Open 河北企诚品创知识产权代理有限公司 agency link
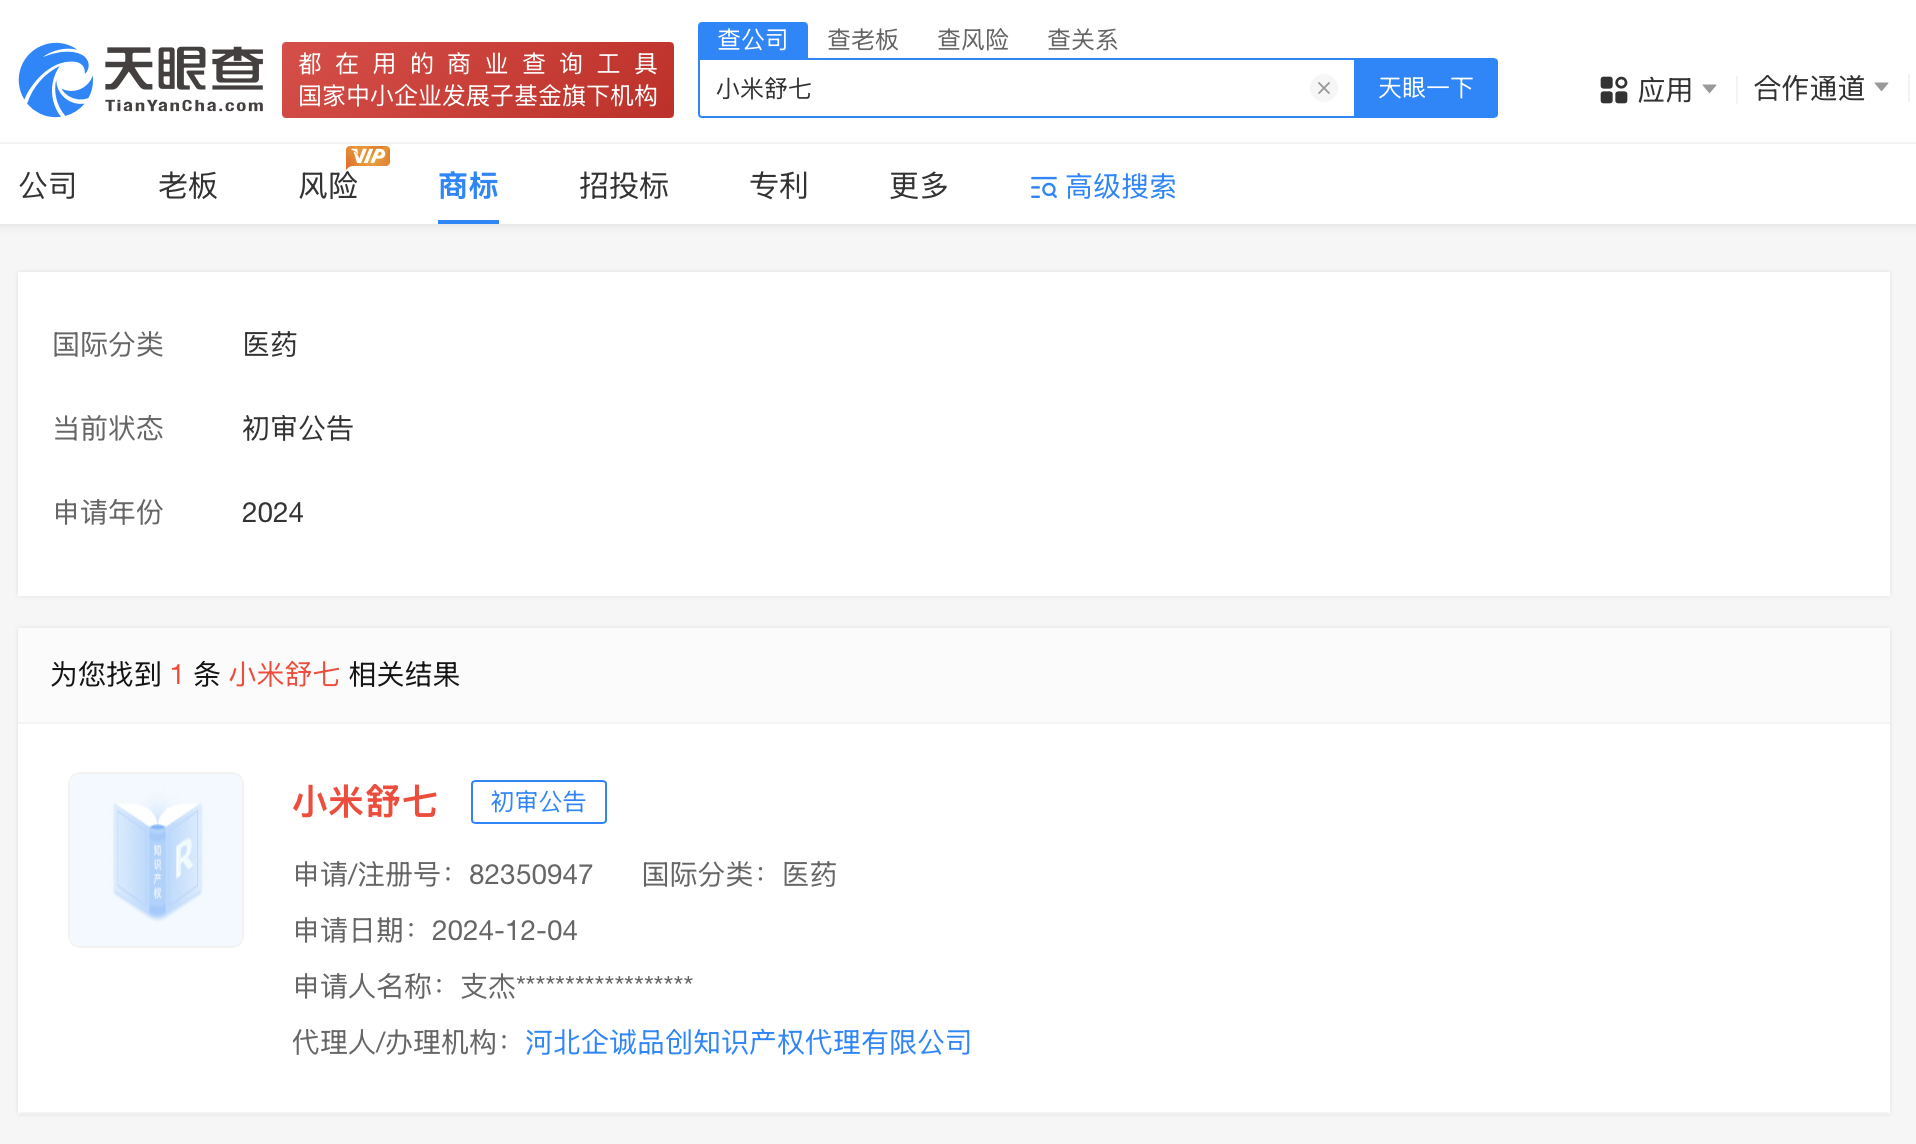The width and height of the screenshot is (1916, 1144). (x=749, y=1042)
